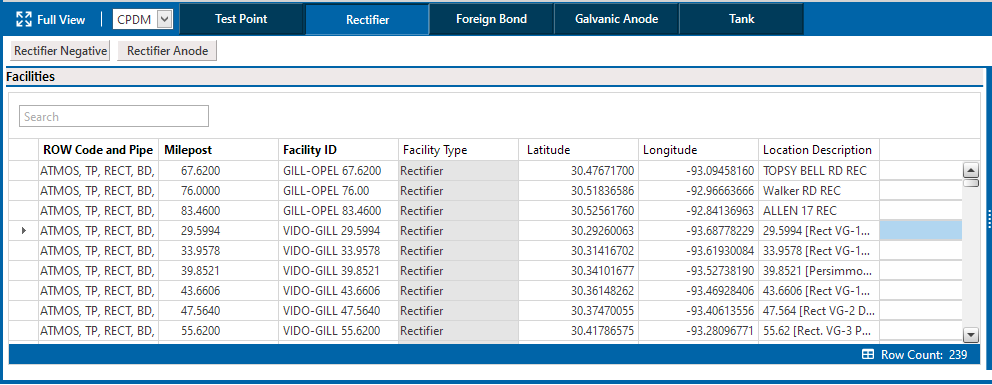Click the Row Count table icon
Image resolution: width=992 pixels, height=385 pixels.
(x=868, y=355)
